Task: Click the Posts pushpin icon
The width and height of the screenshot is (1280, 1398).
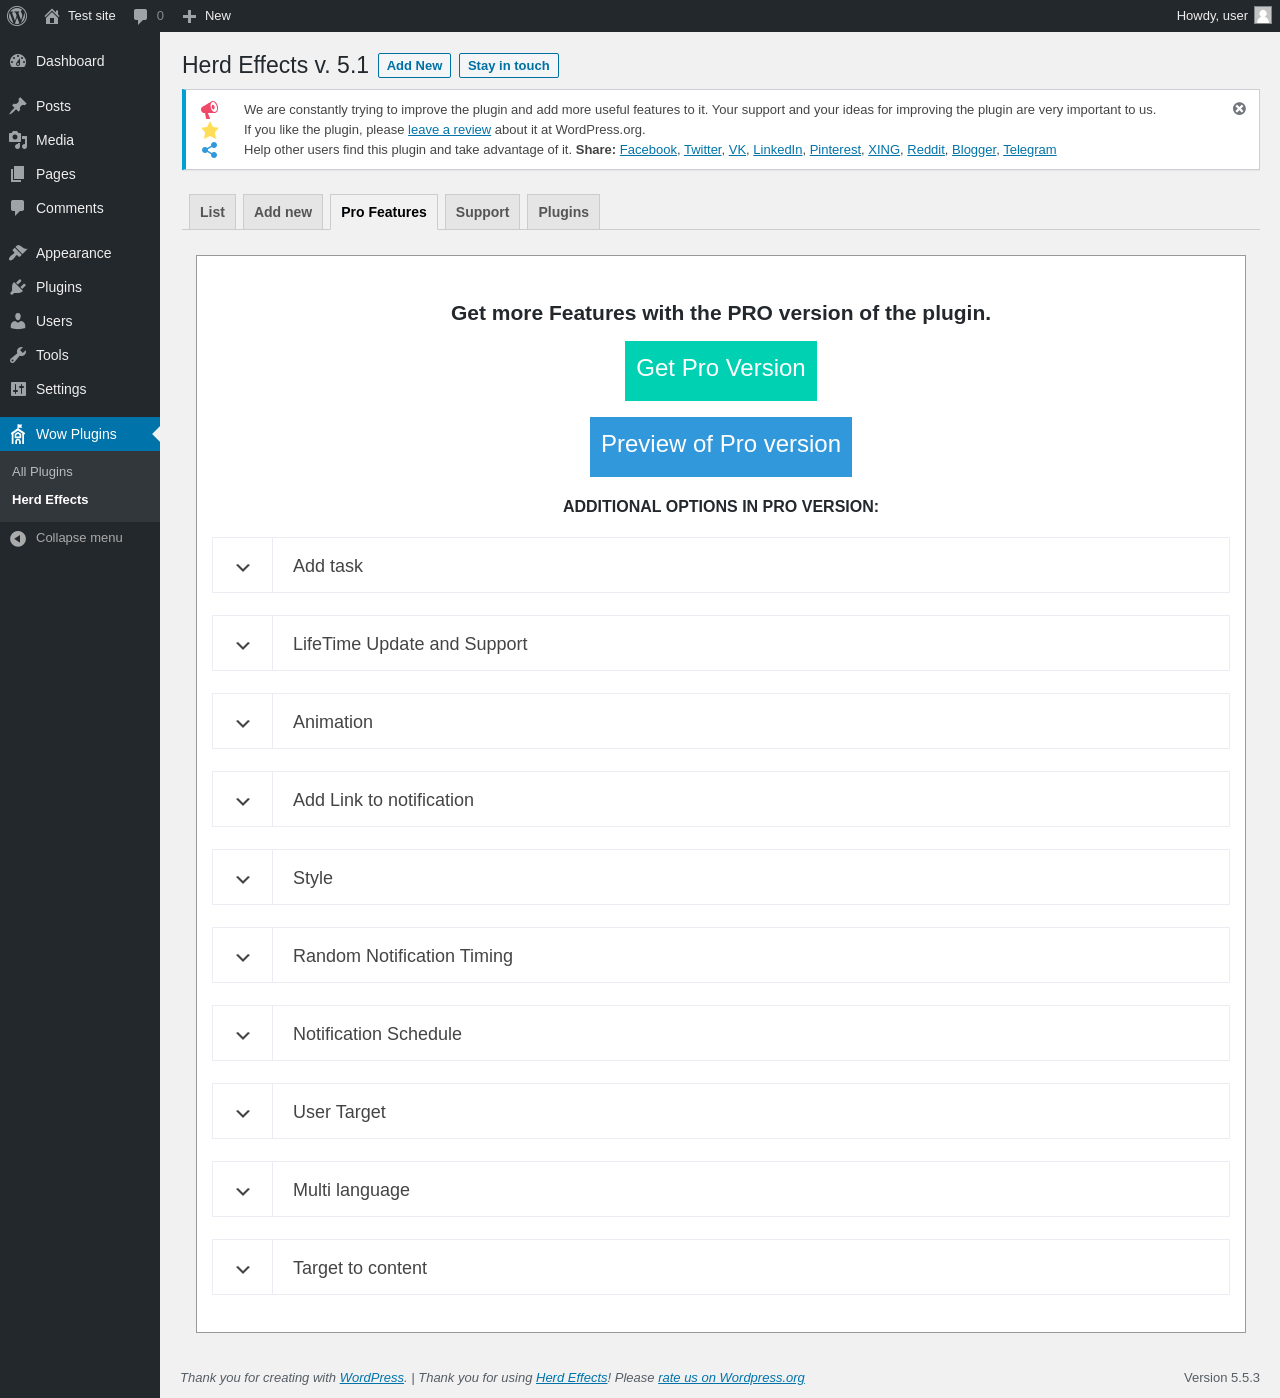Action: point(18,106)
